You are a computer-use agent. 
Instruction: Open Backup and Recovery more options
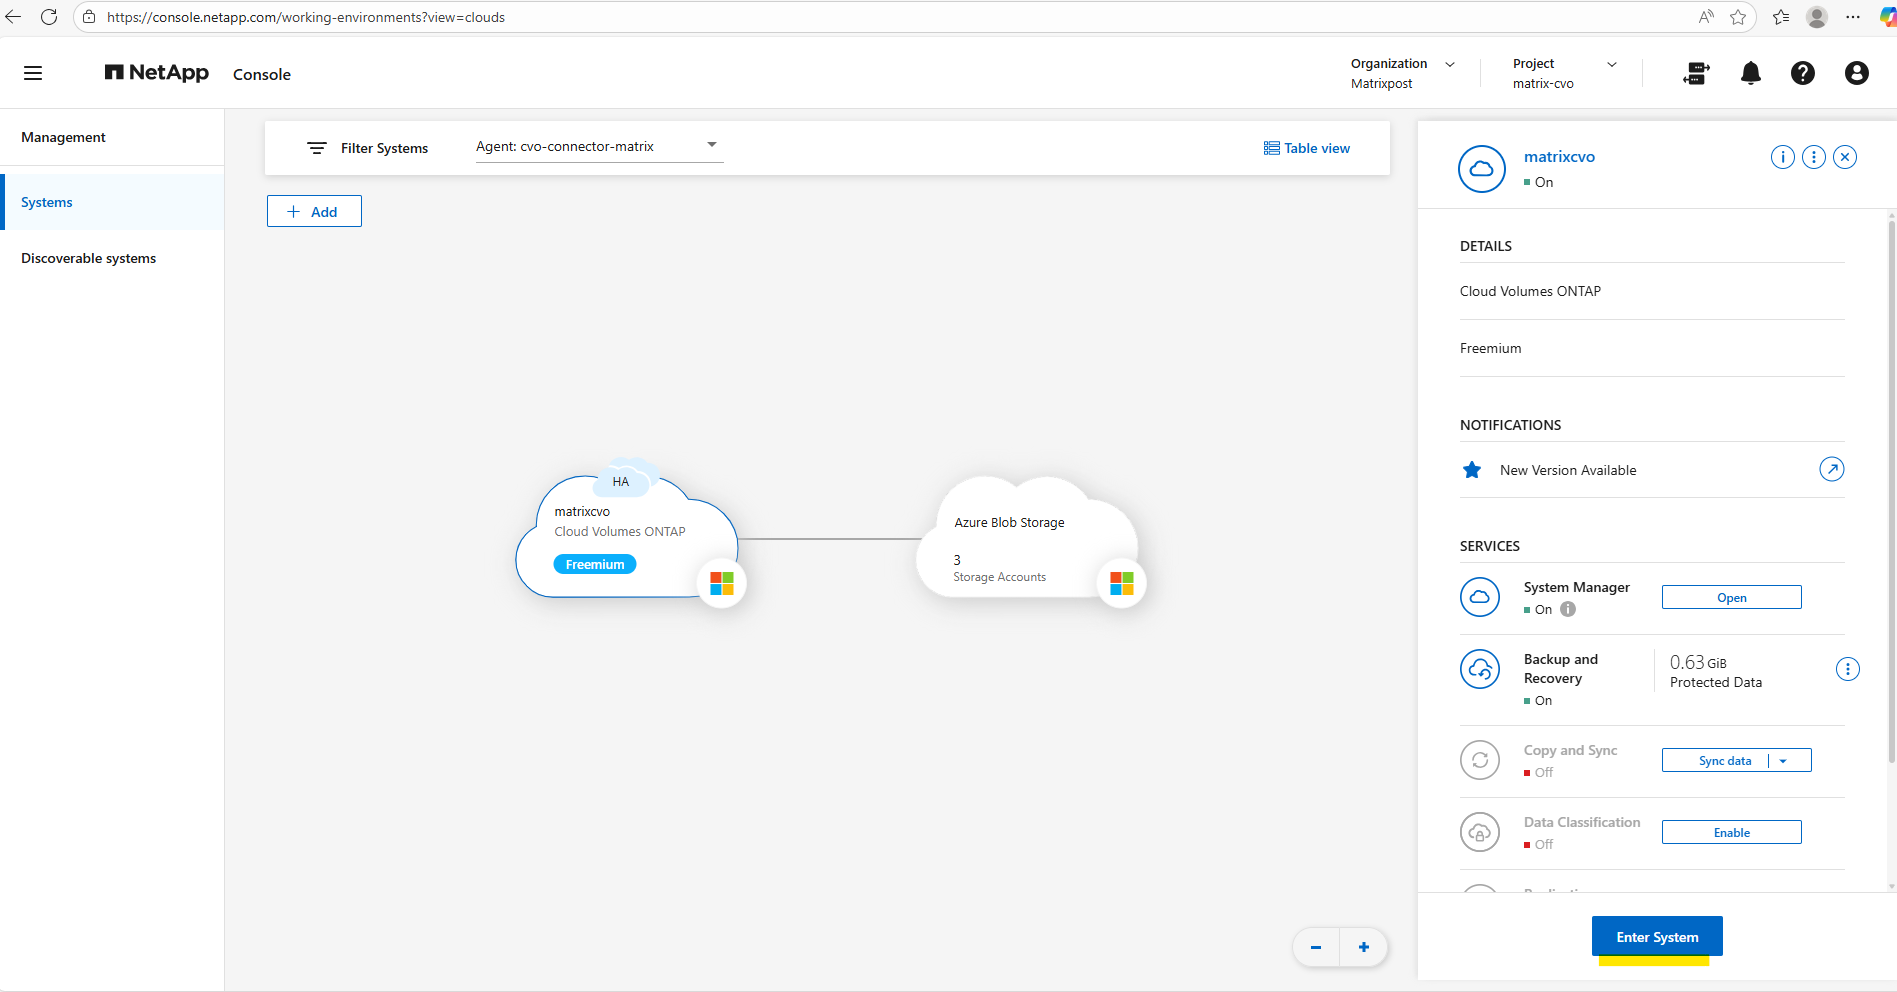tap(1847, 669)
